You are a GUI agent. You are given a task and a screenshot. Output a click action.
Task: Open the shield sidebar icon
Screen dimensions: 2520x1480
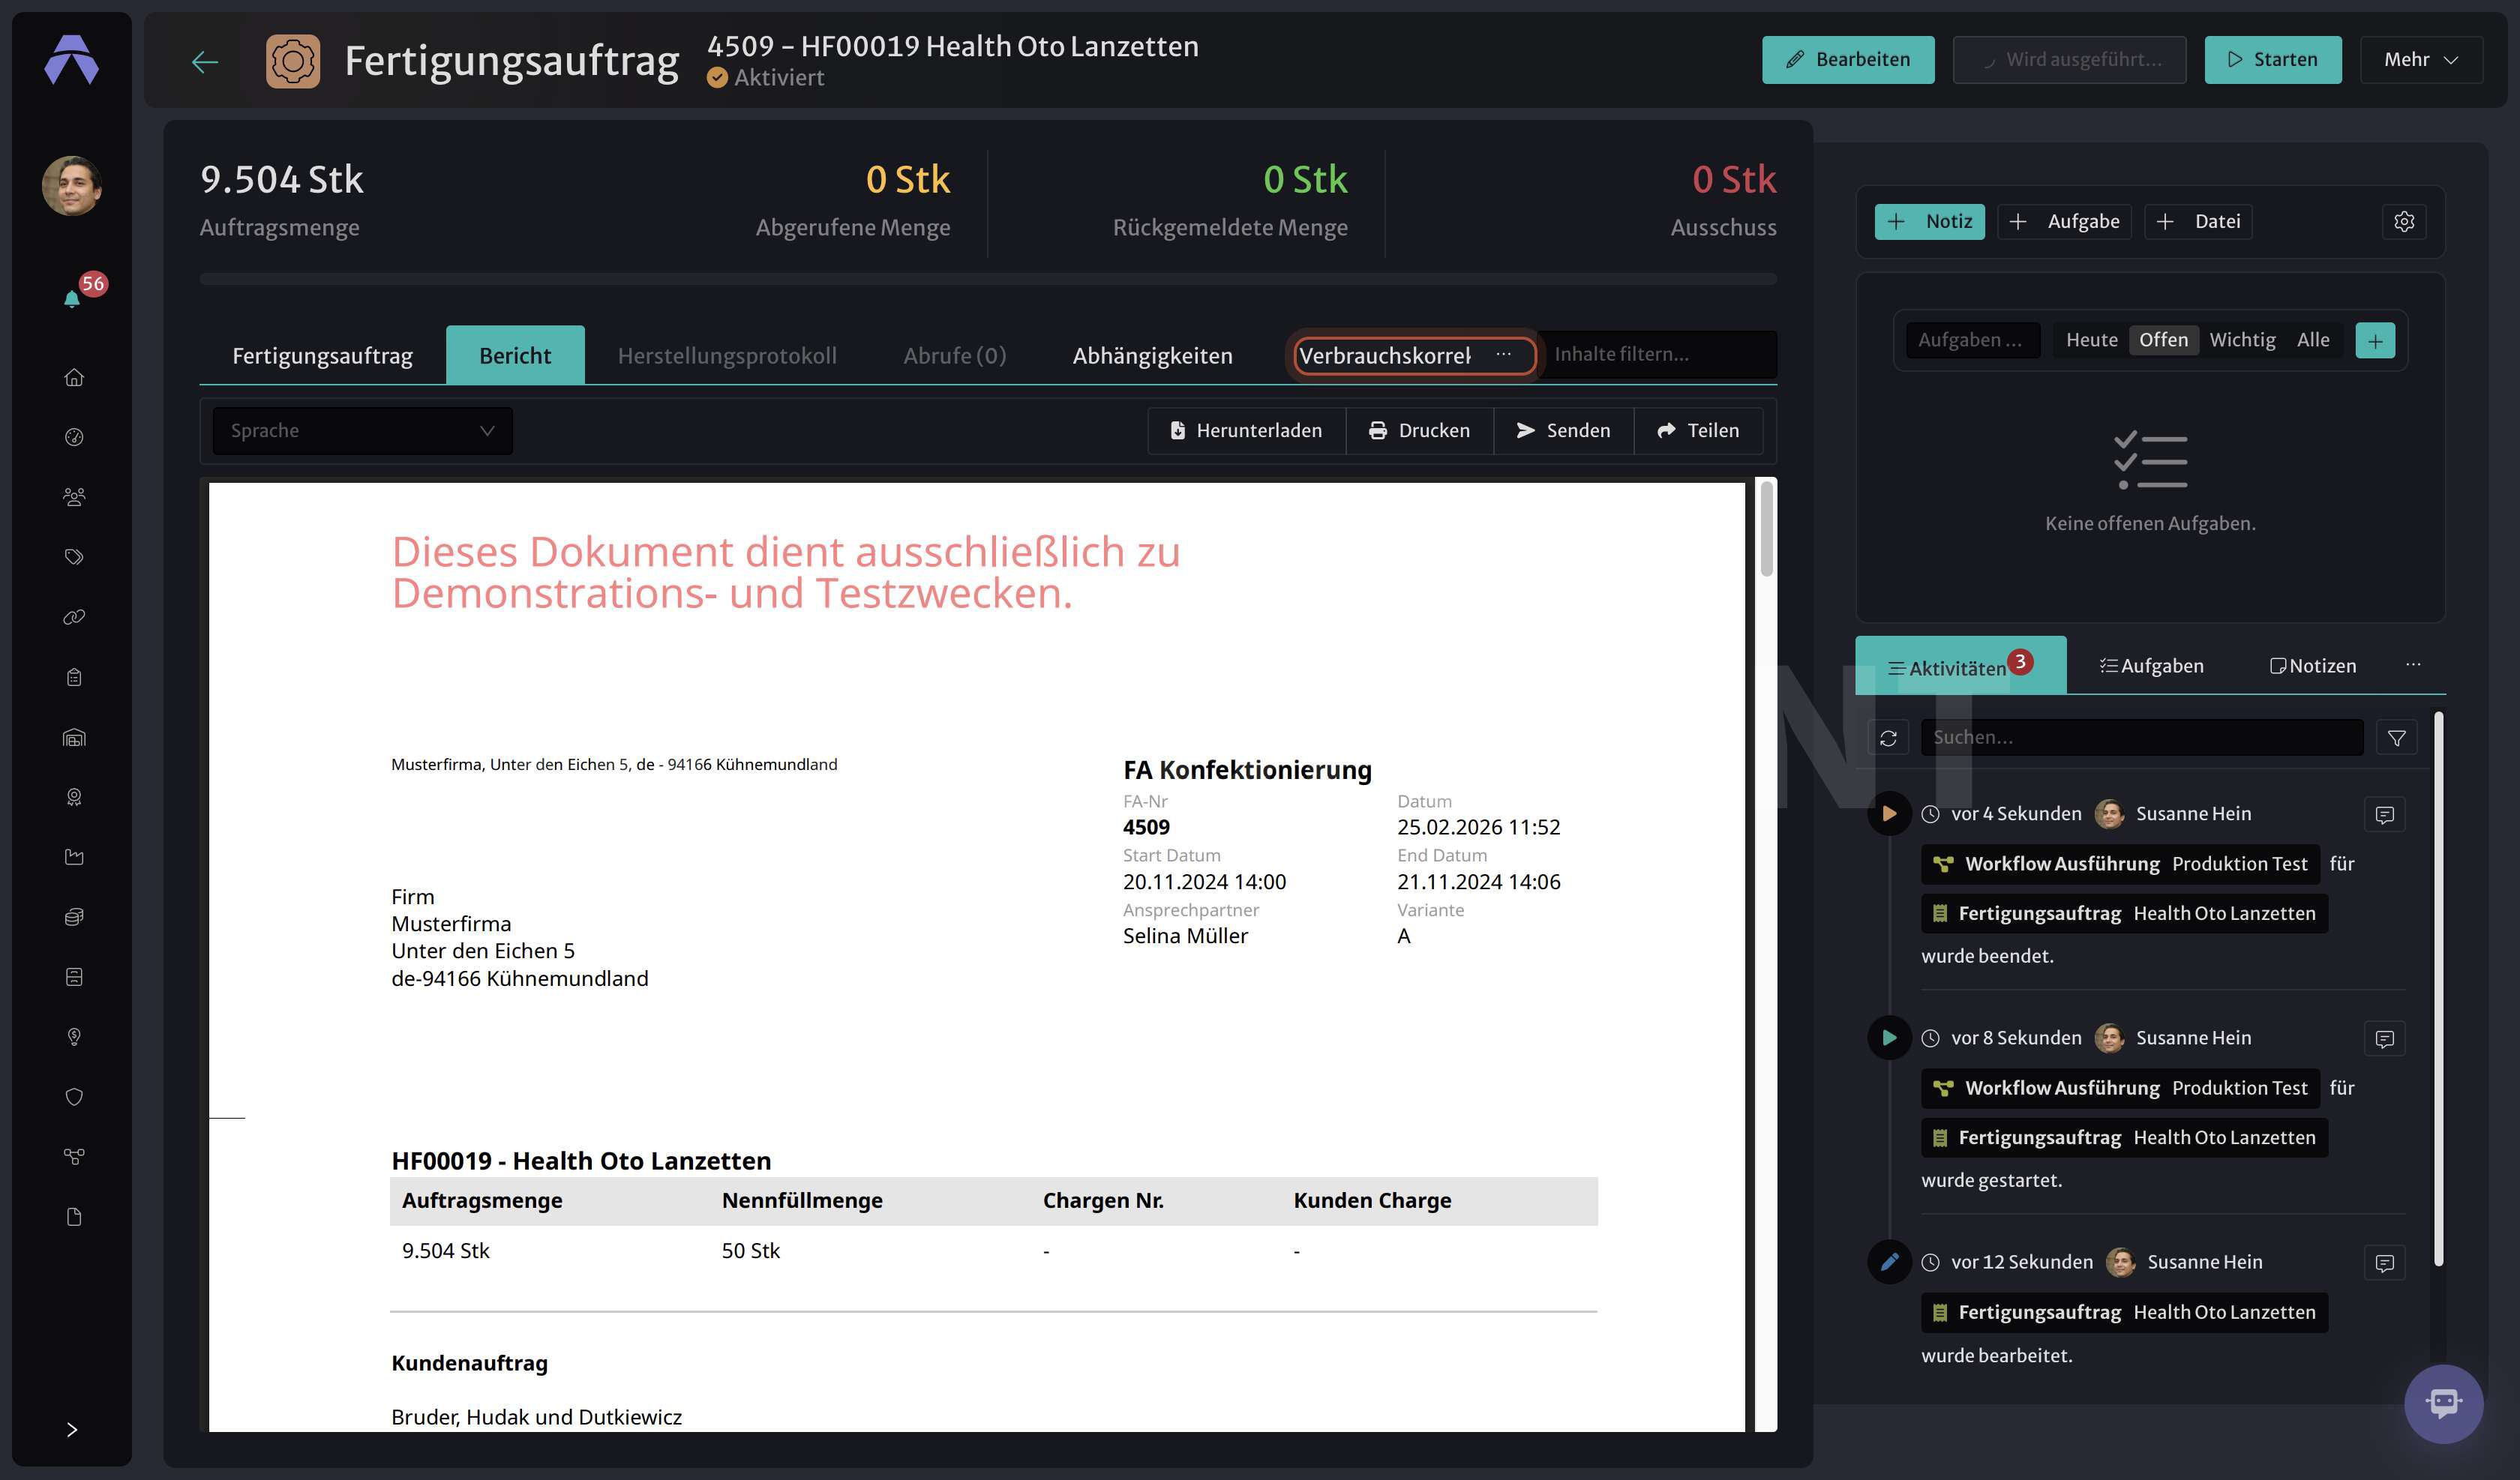(x=74, y=1097)
